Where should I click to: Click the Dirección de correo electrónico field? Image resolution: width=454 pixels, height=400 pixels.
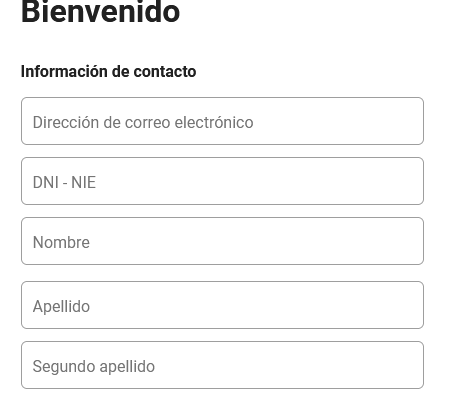pos(222,121)
